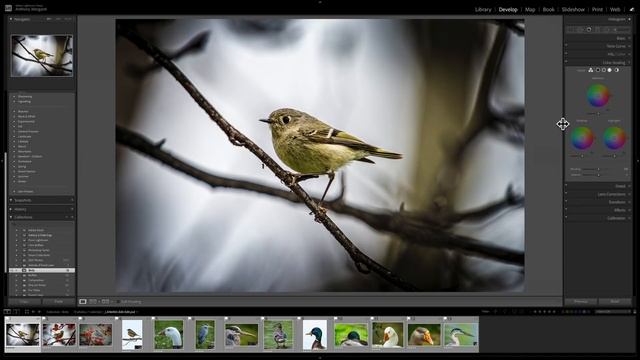Toggle Effects panel on/off switch

566,209
